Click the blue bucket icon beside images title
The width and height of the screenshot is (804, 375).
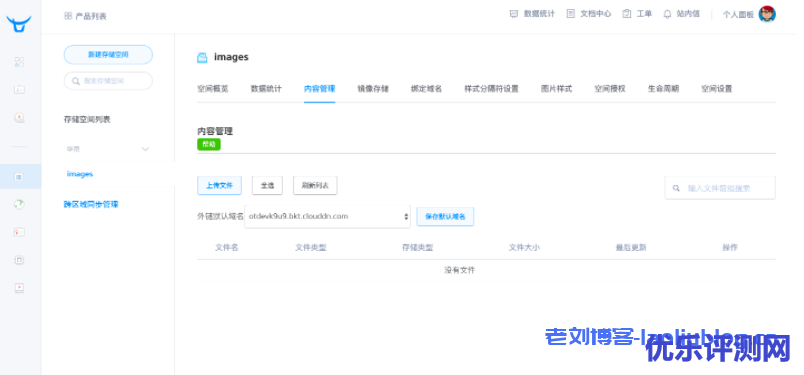[202, 57]
